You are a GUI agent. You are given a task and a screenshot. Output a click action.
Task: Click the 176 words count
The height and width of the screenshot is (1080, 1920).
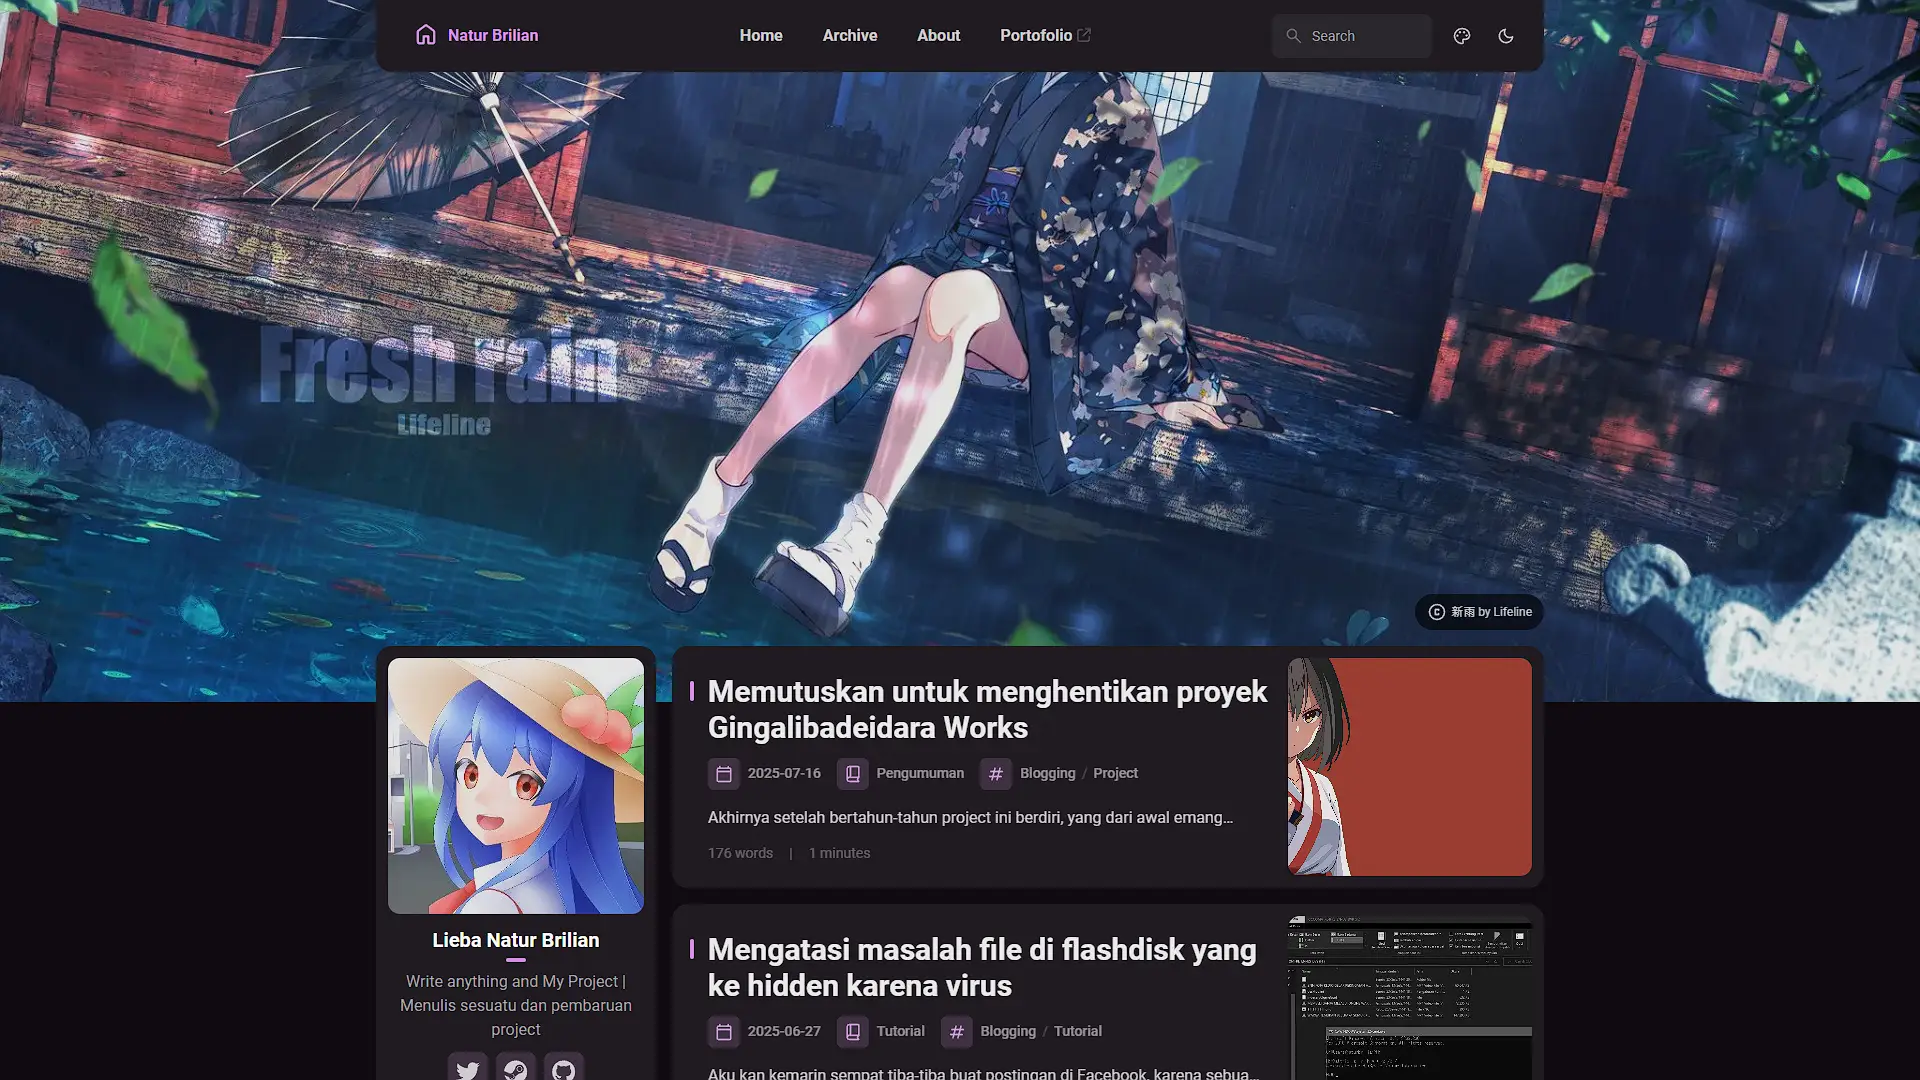click(x=741, y=854)
